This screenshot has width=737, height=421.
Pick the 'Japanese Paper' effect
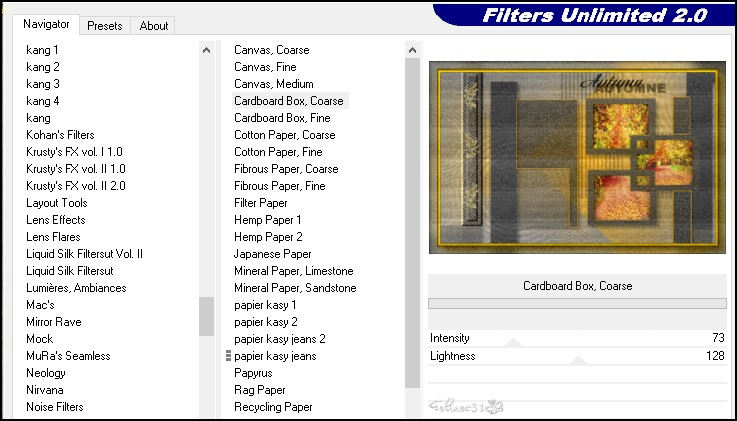[x=273, y=254]
